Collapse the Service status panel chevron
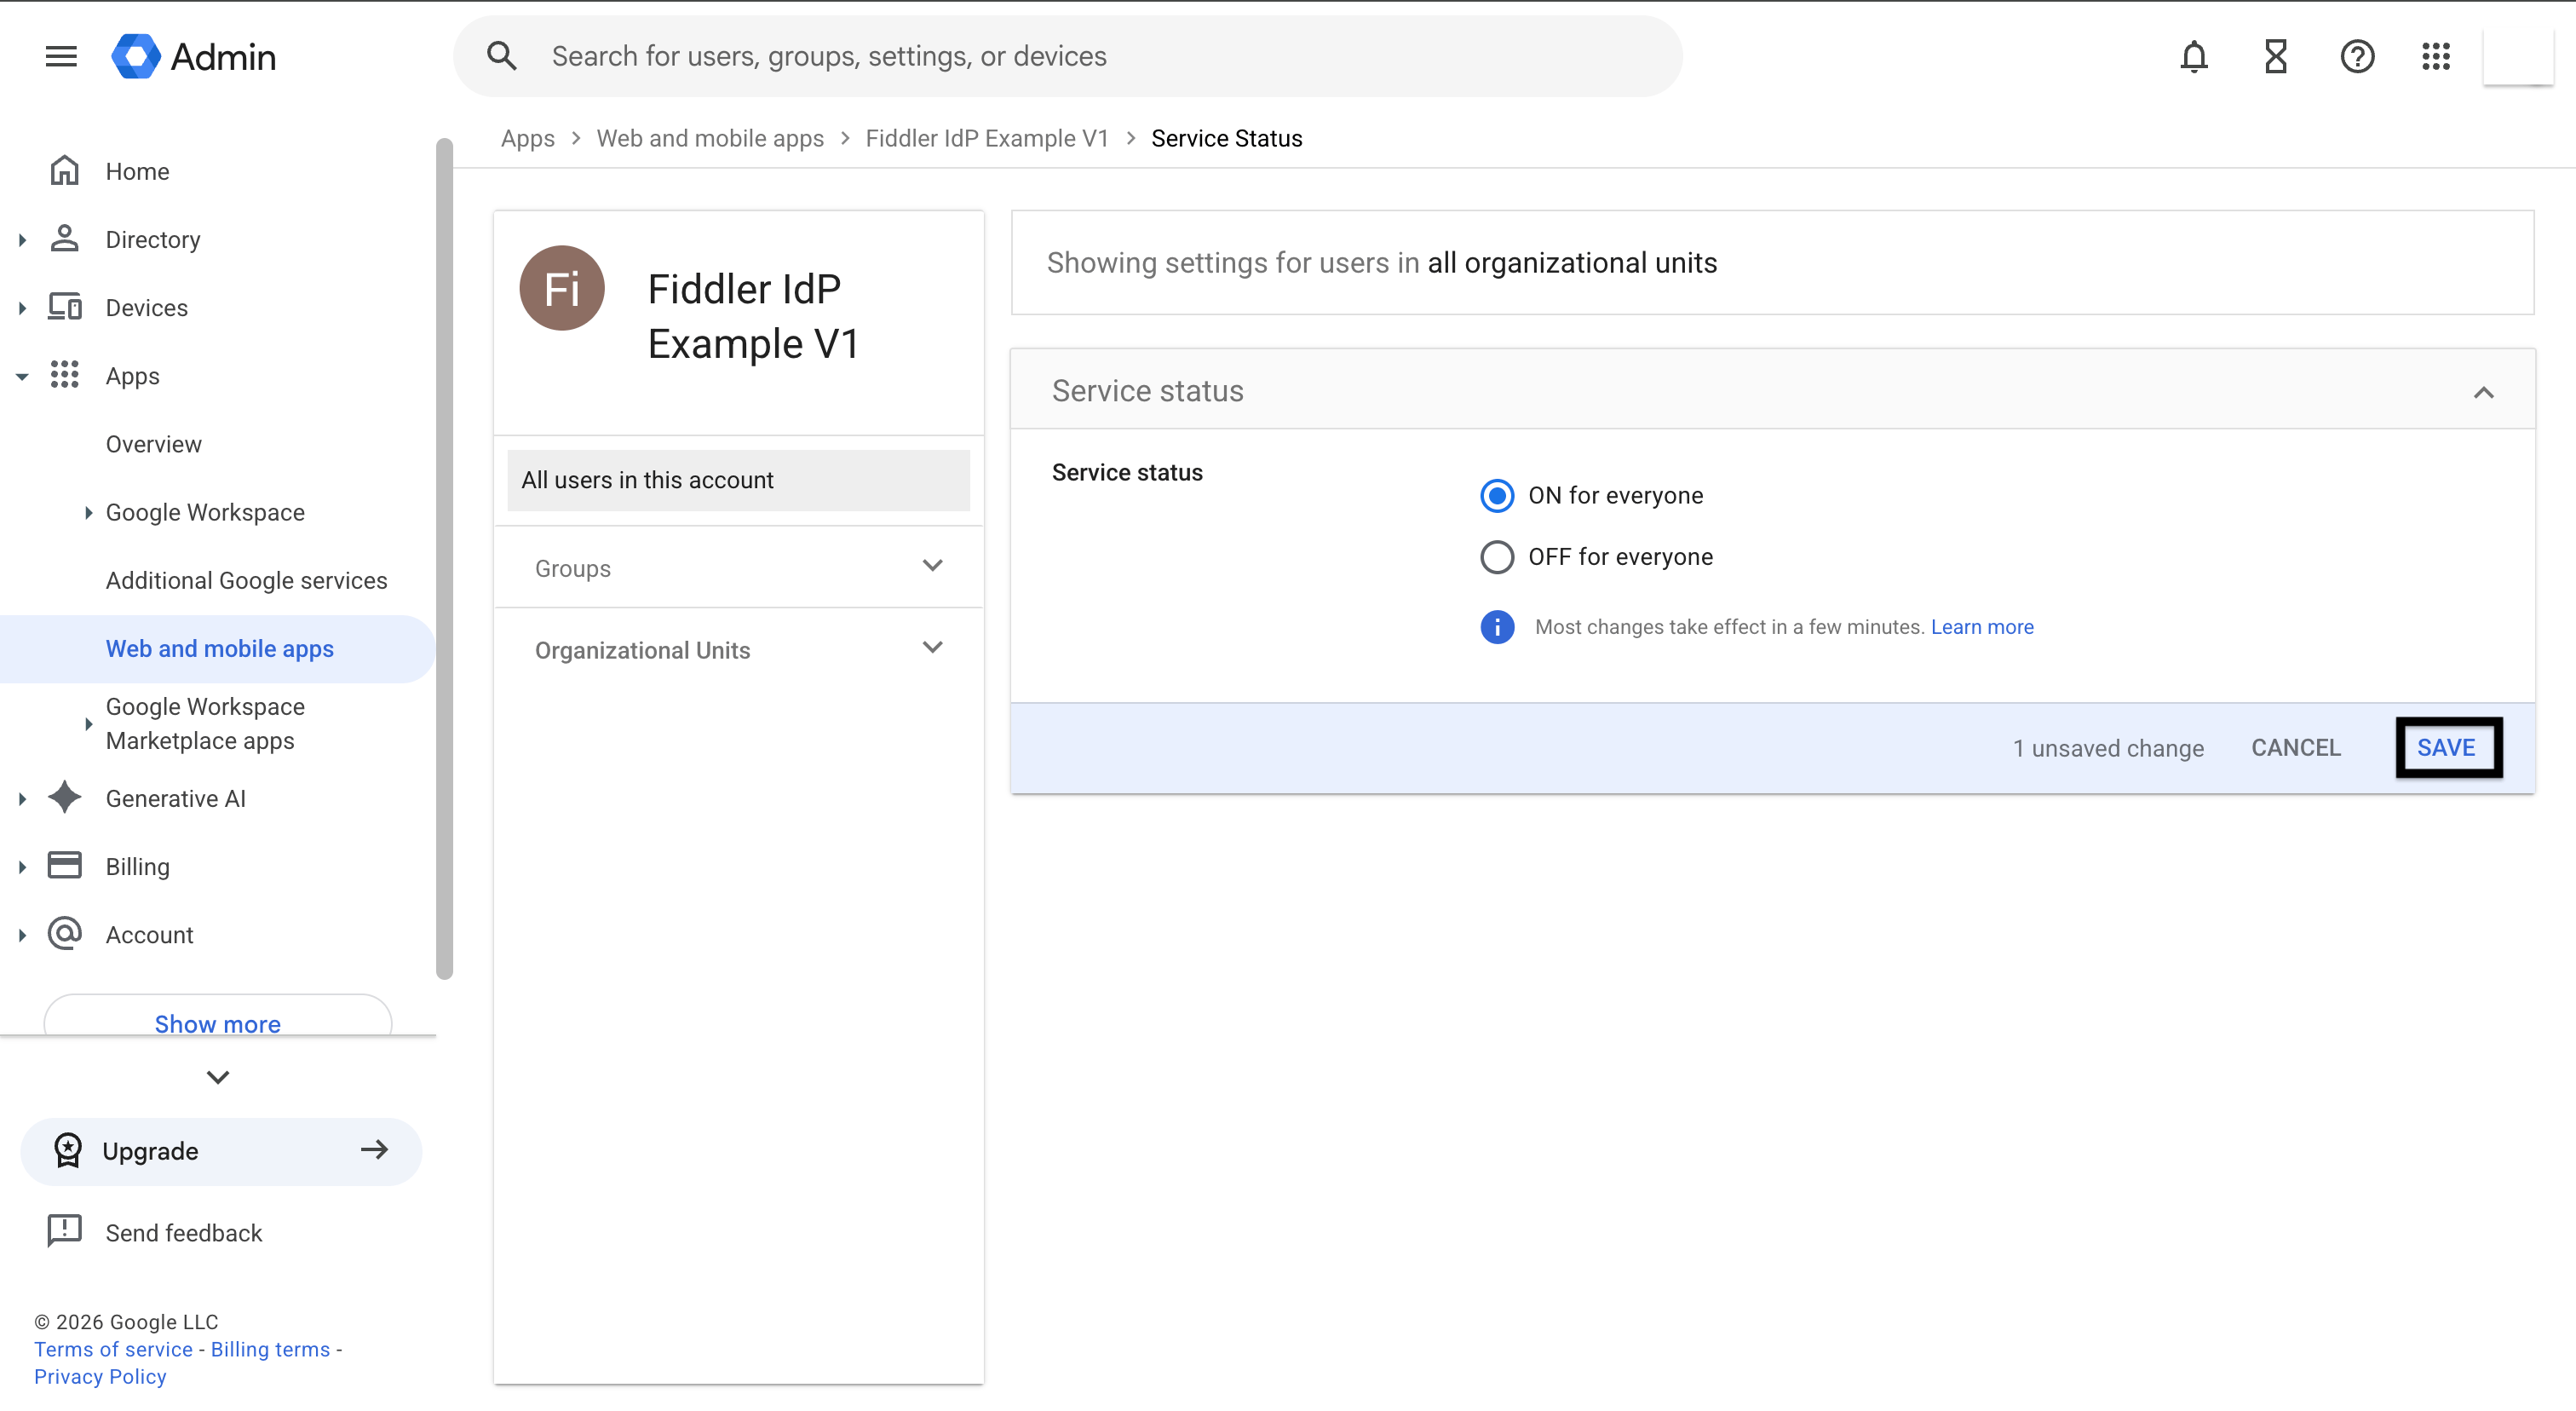2576x1411 pixels. click(2483, 392)
